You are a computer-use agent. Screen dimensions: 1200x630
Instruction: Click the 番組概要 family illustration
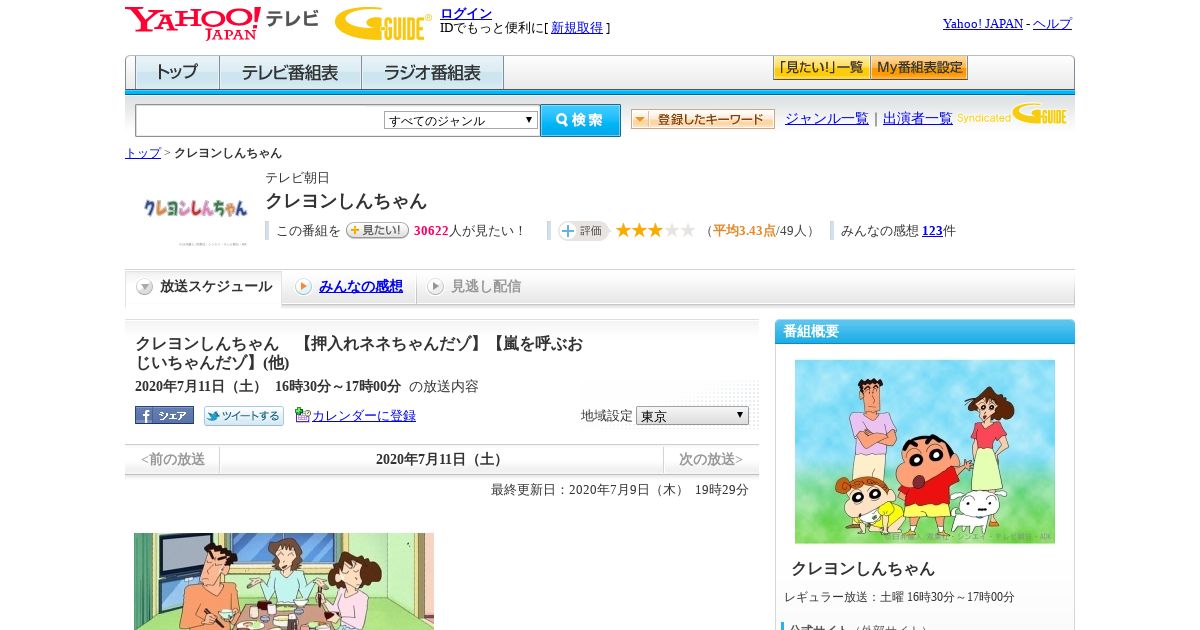[925, 452]
